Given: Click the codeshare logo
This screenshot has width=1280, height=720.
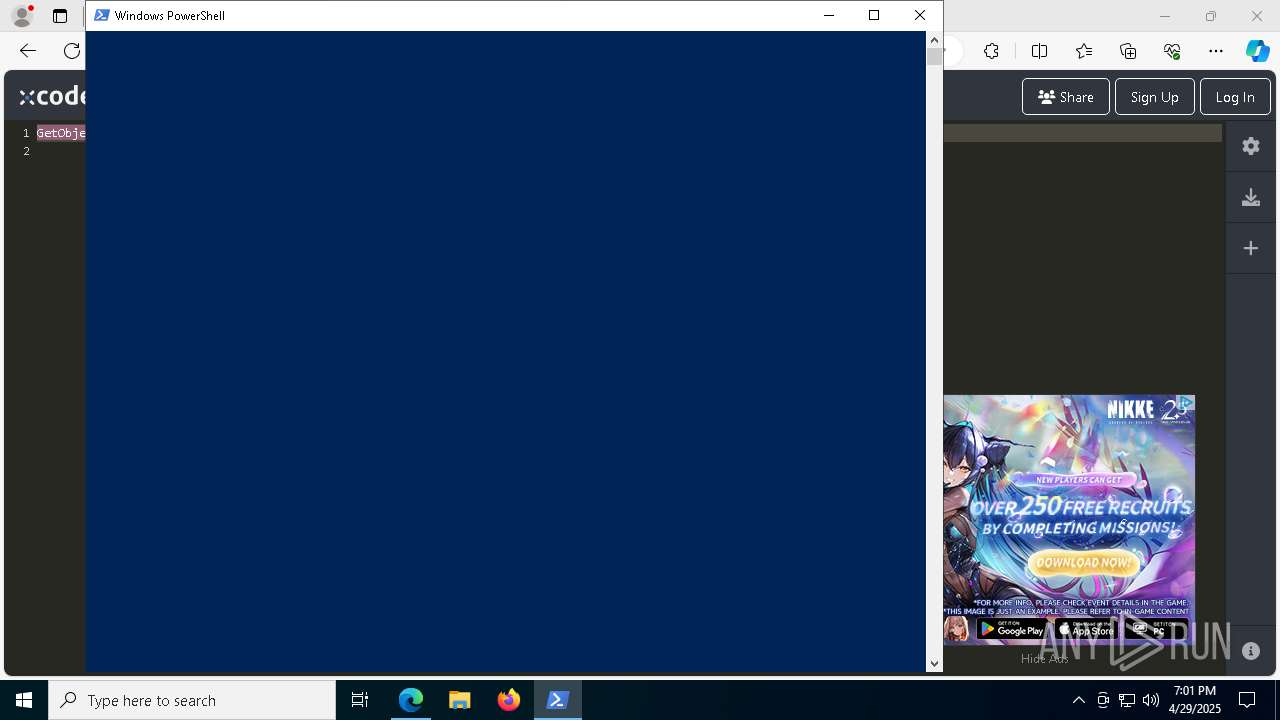Looking at the screenshot, I should pos(53,96).
